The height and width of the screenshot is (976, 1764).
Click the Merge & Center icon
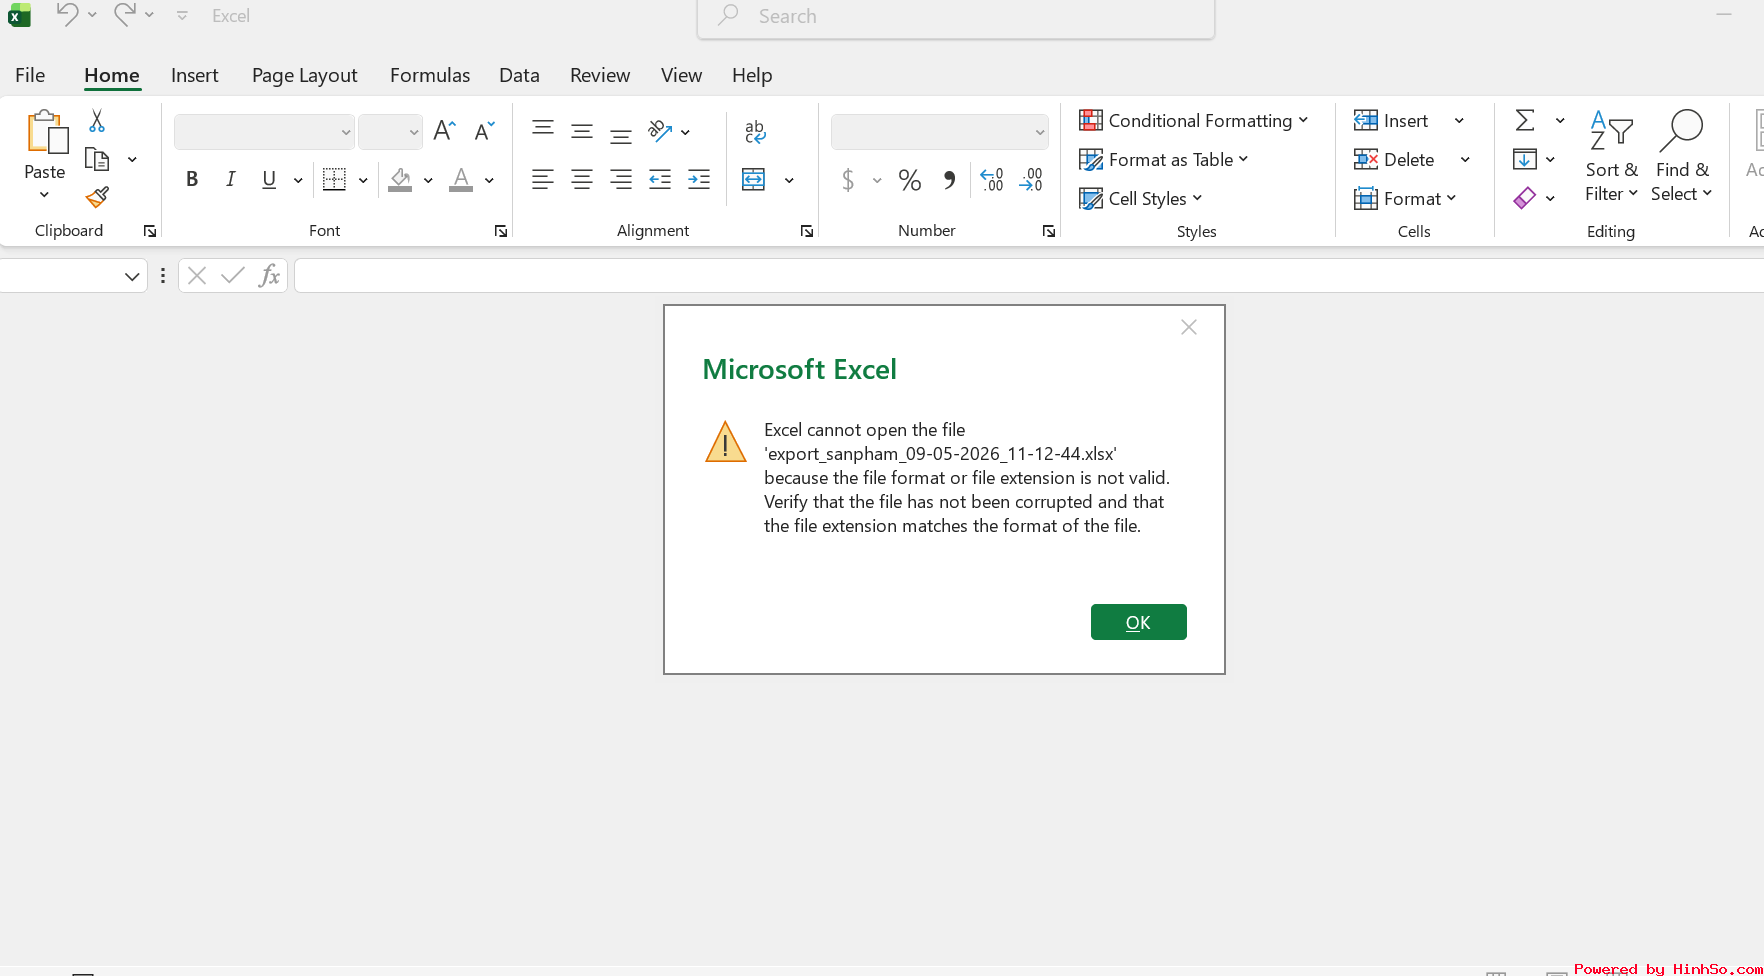coord(754,180)
